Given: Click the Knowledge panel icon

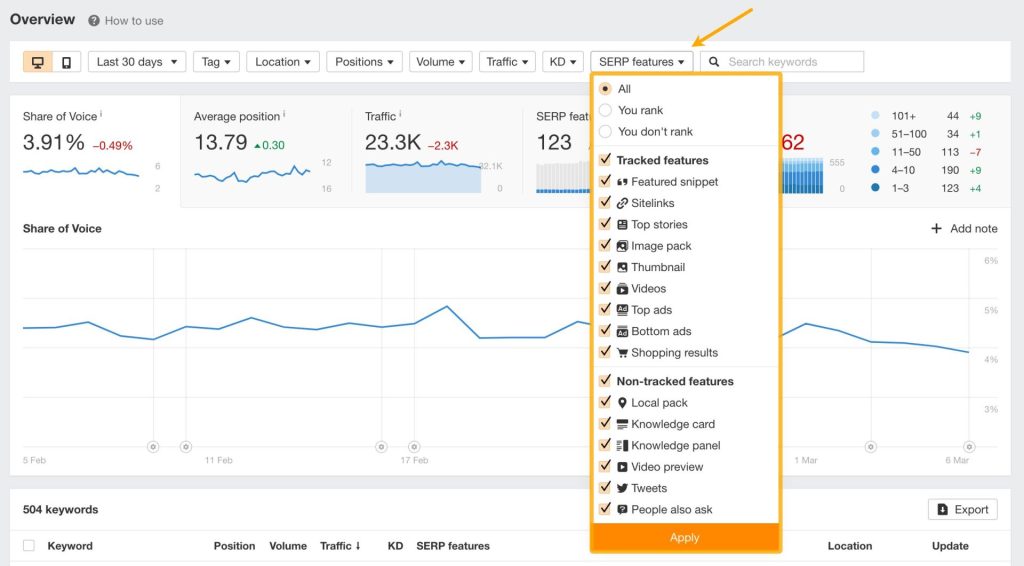Looking at the screenshot, I should pyautogui.click(x=622, y=445).
